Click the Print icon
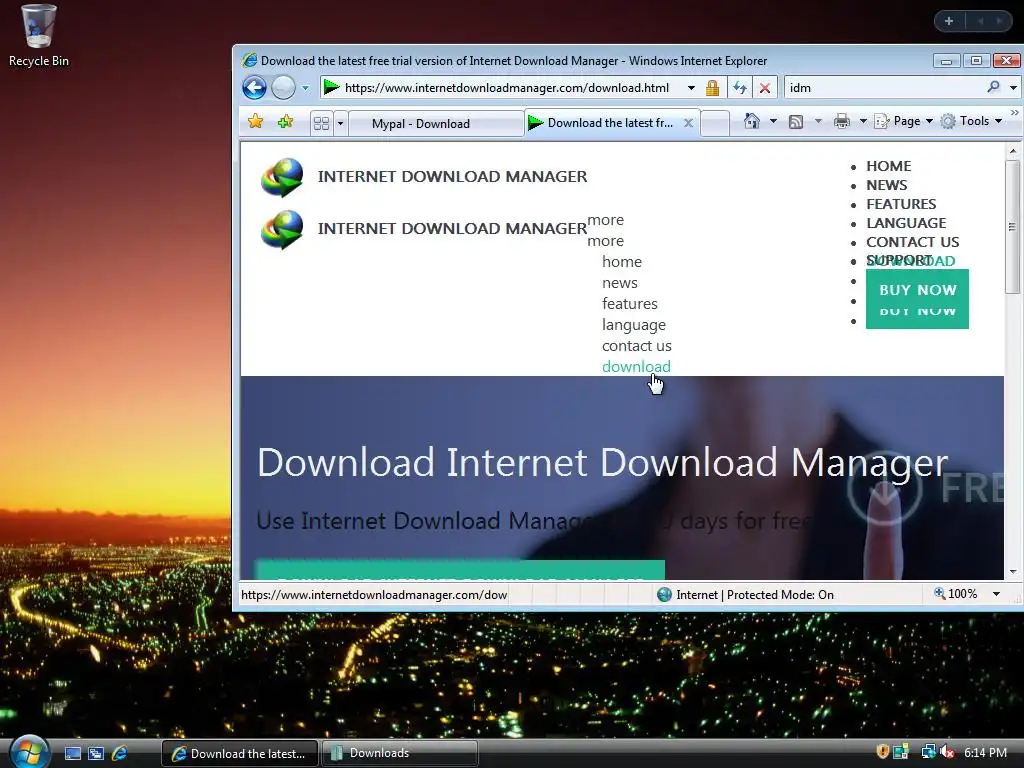The image size is (1024, 768). click(842, 121)
